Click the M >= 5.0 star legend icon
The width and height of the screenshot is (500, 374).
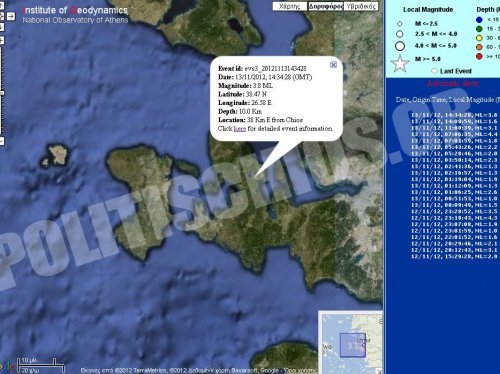[400, 63]
